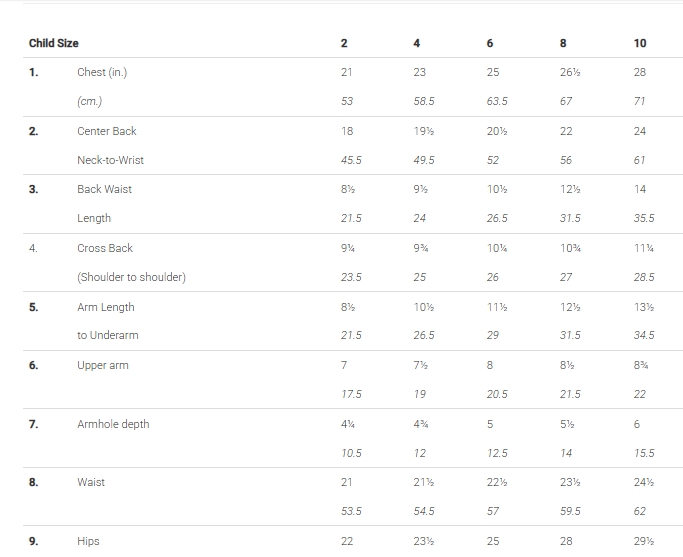Click the Waist row label
683x557 pixels.
(x=91, y=482)
